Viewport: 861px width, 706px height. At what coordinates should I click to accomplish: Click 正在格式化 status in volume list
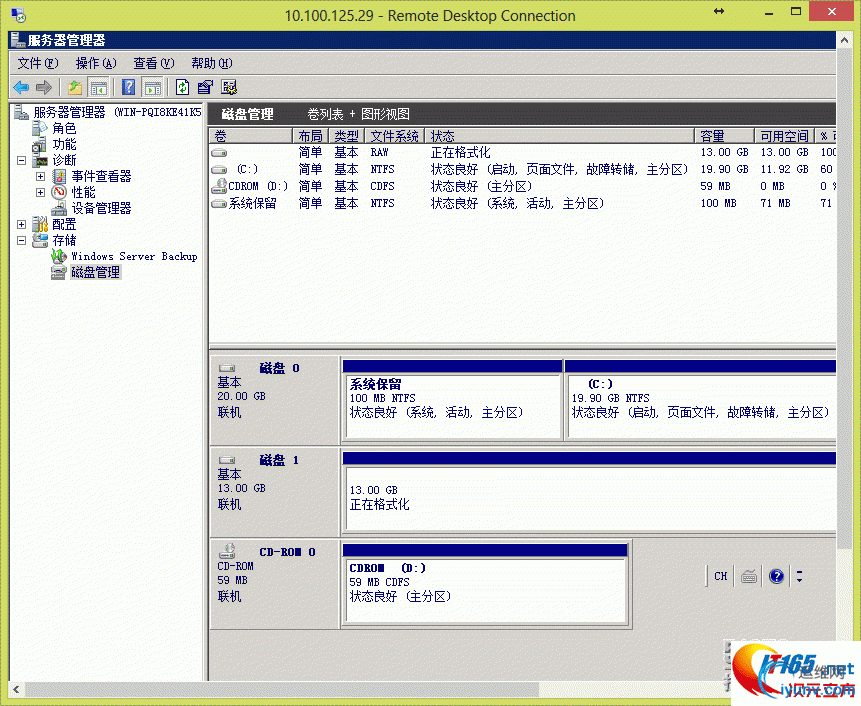461,153
